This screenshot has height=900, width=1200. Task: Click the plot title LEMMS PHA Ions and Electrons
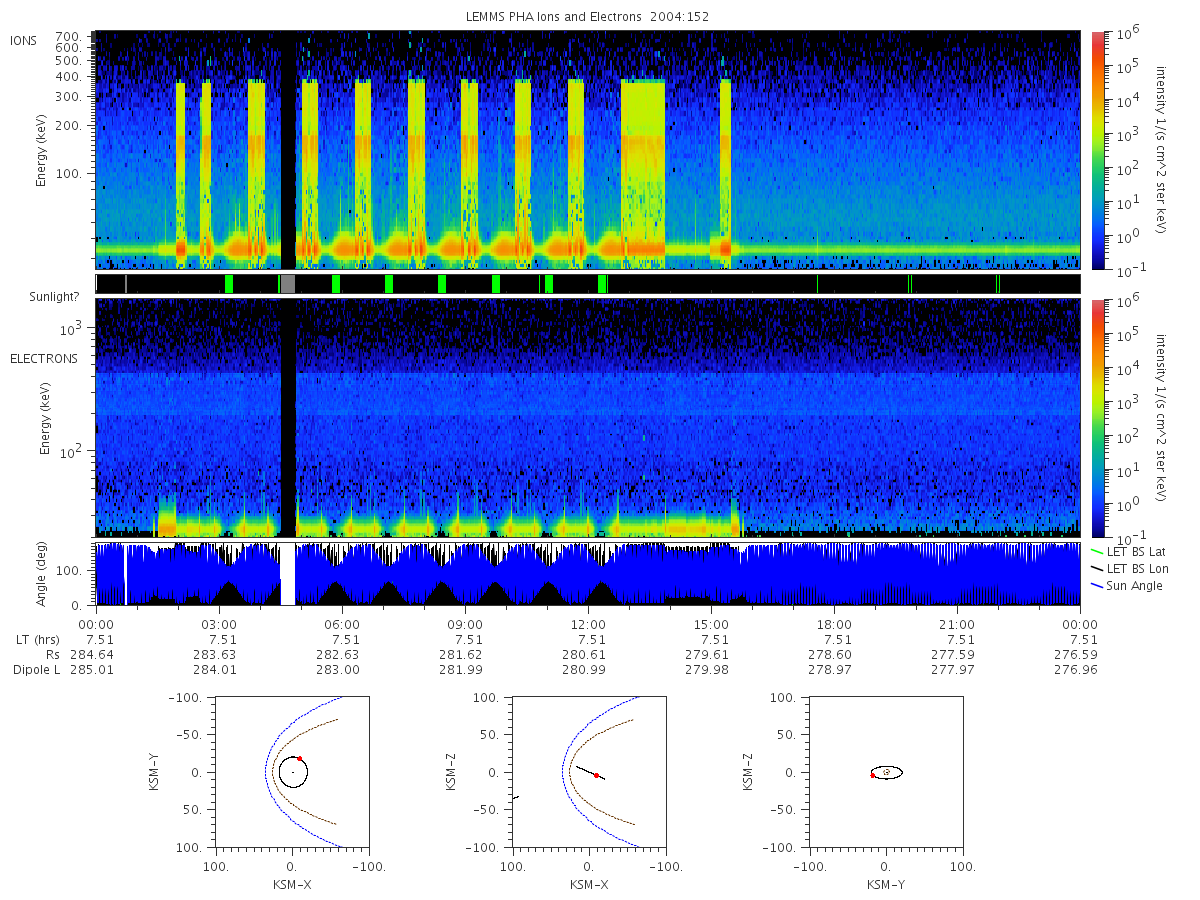click(x=554, y=17)
